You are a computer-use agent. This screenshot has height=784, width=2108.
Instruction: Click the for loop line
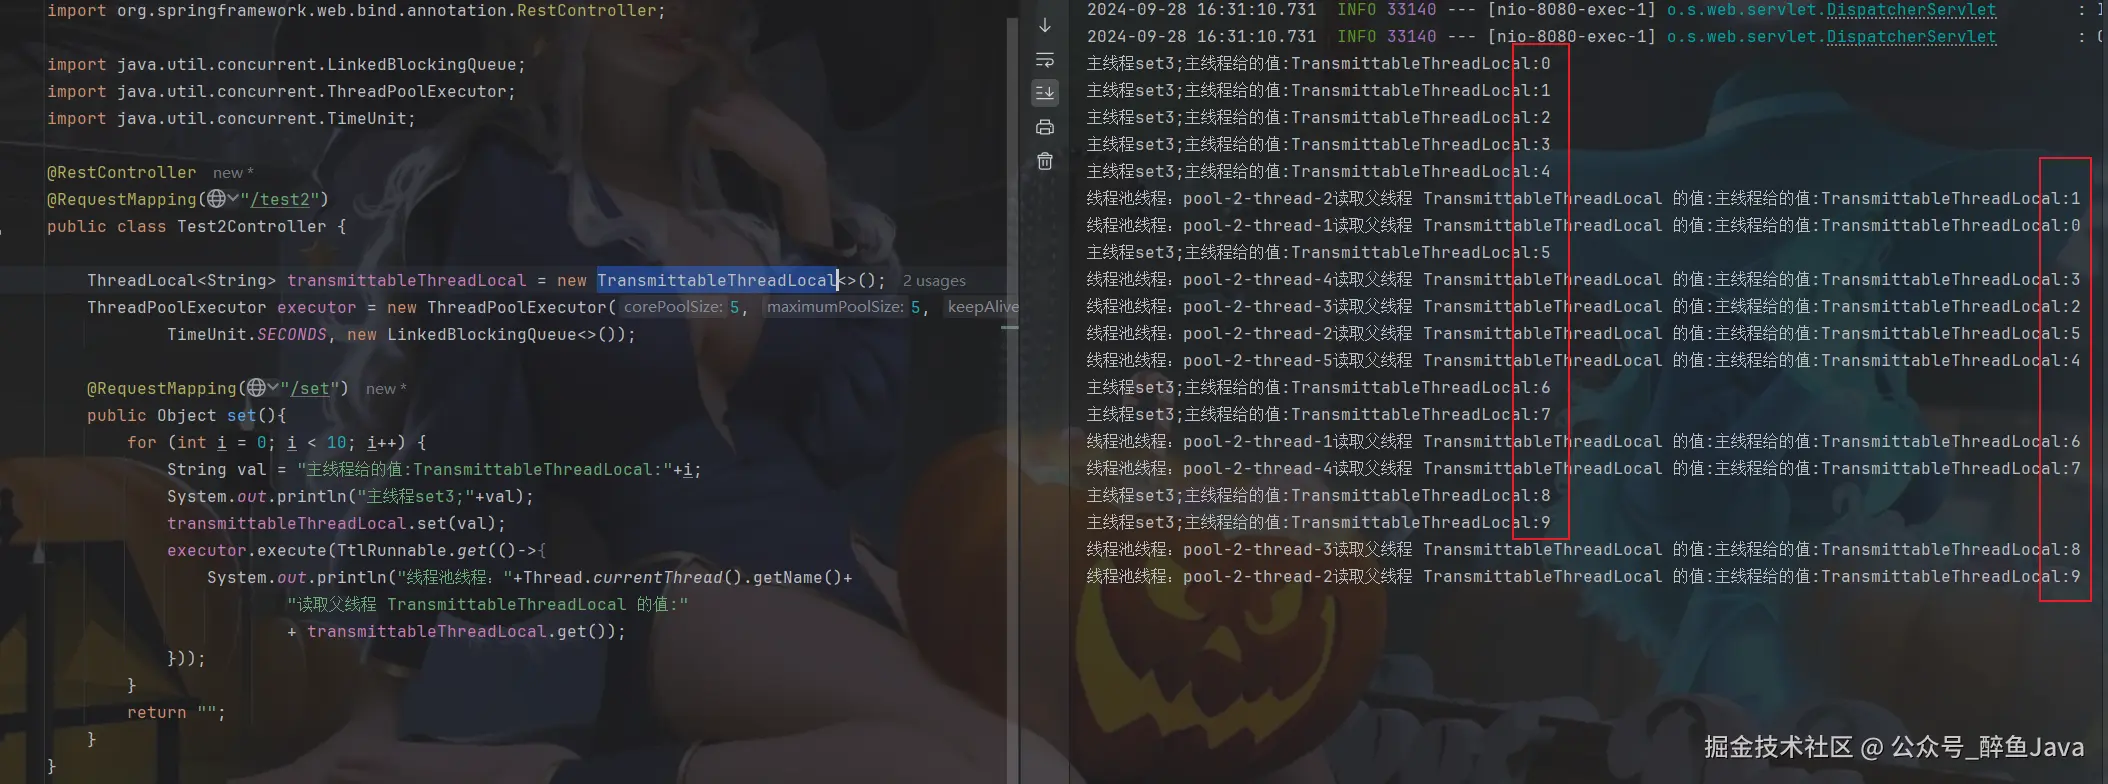pyautogui.click(x=276, y=442)
